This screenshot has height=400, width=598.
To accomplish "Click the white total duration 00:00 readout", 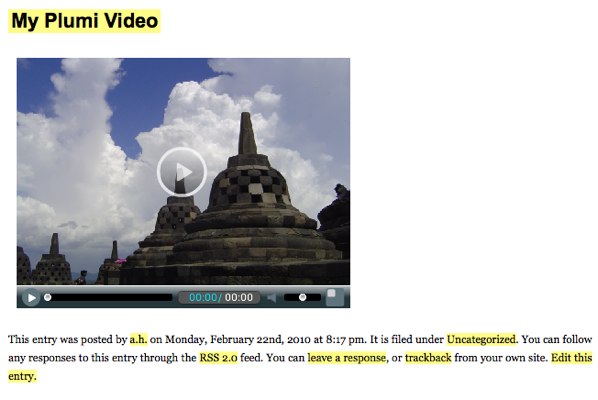I will coord(239,297).
